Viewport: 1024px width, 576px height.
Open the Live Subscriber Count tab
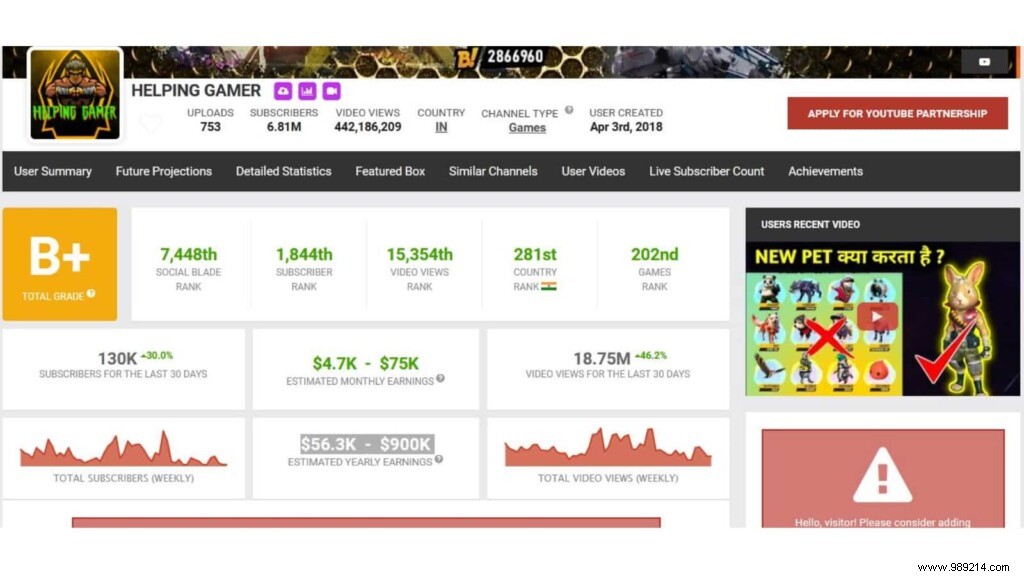pos(706,171)
